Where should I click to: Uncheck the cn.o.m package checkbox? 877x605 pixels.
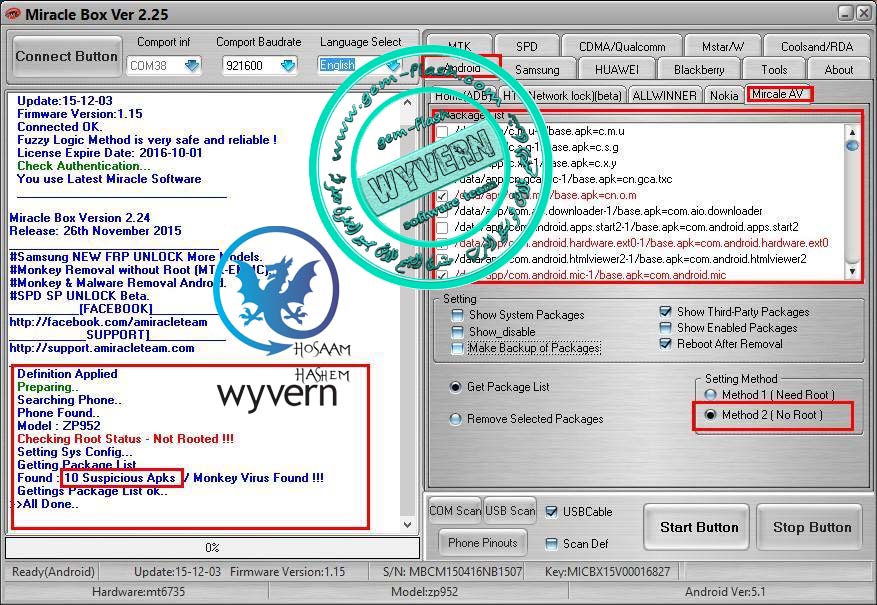442,196
